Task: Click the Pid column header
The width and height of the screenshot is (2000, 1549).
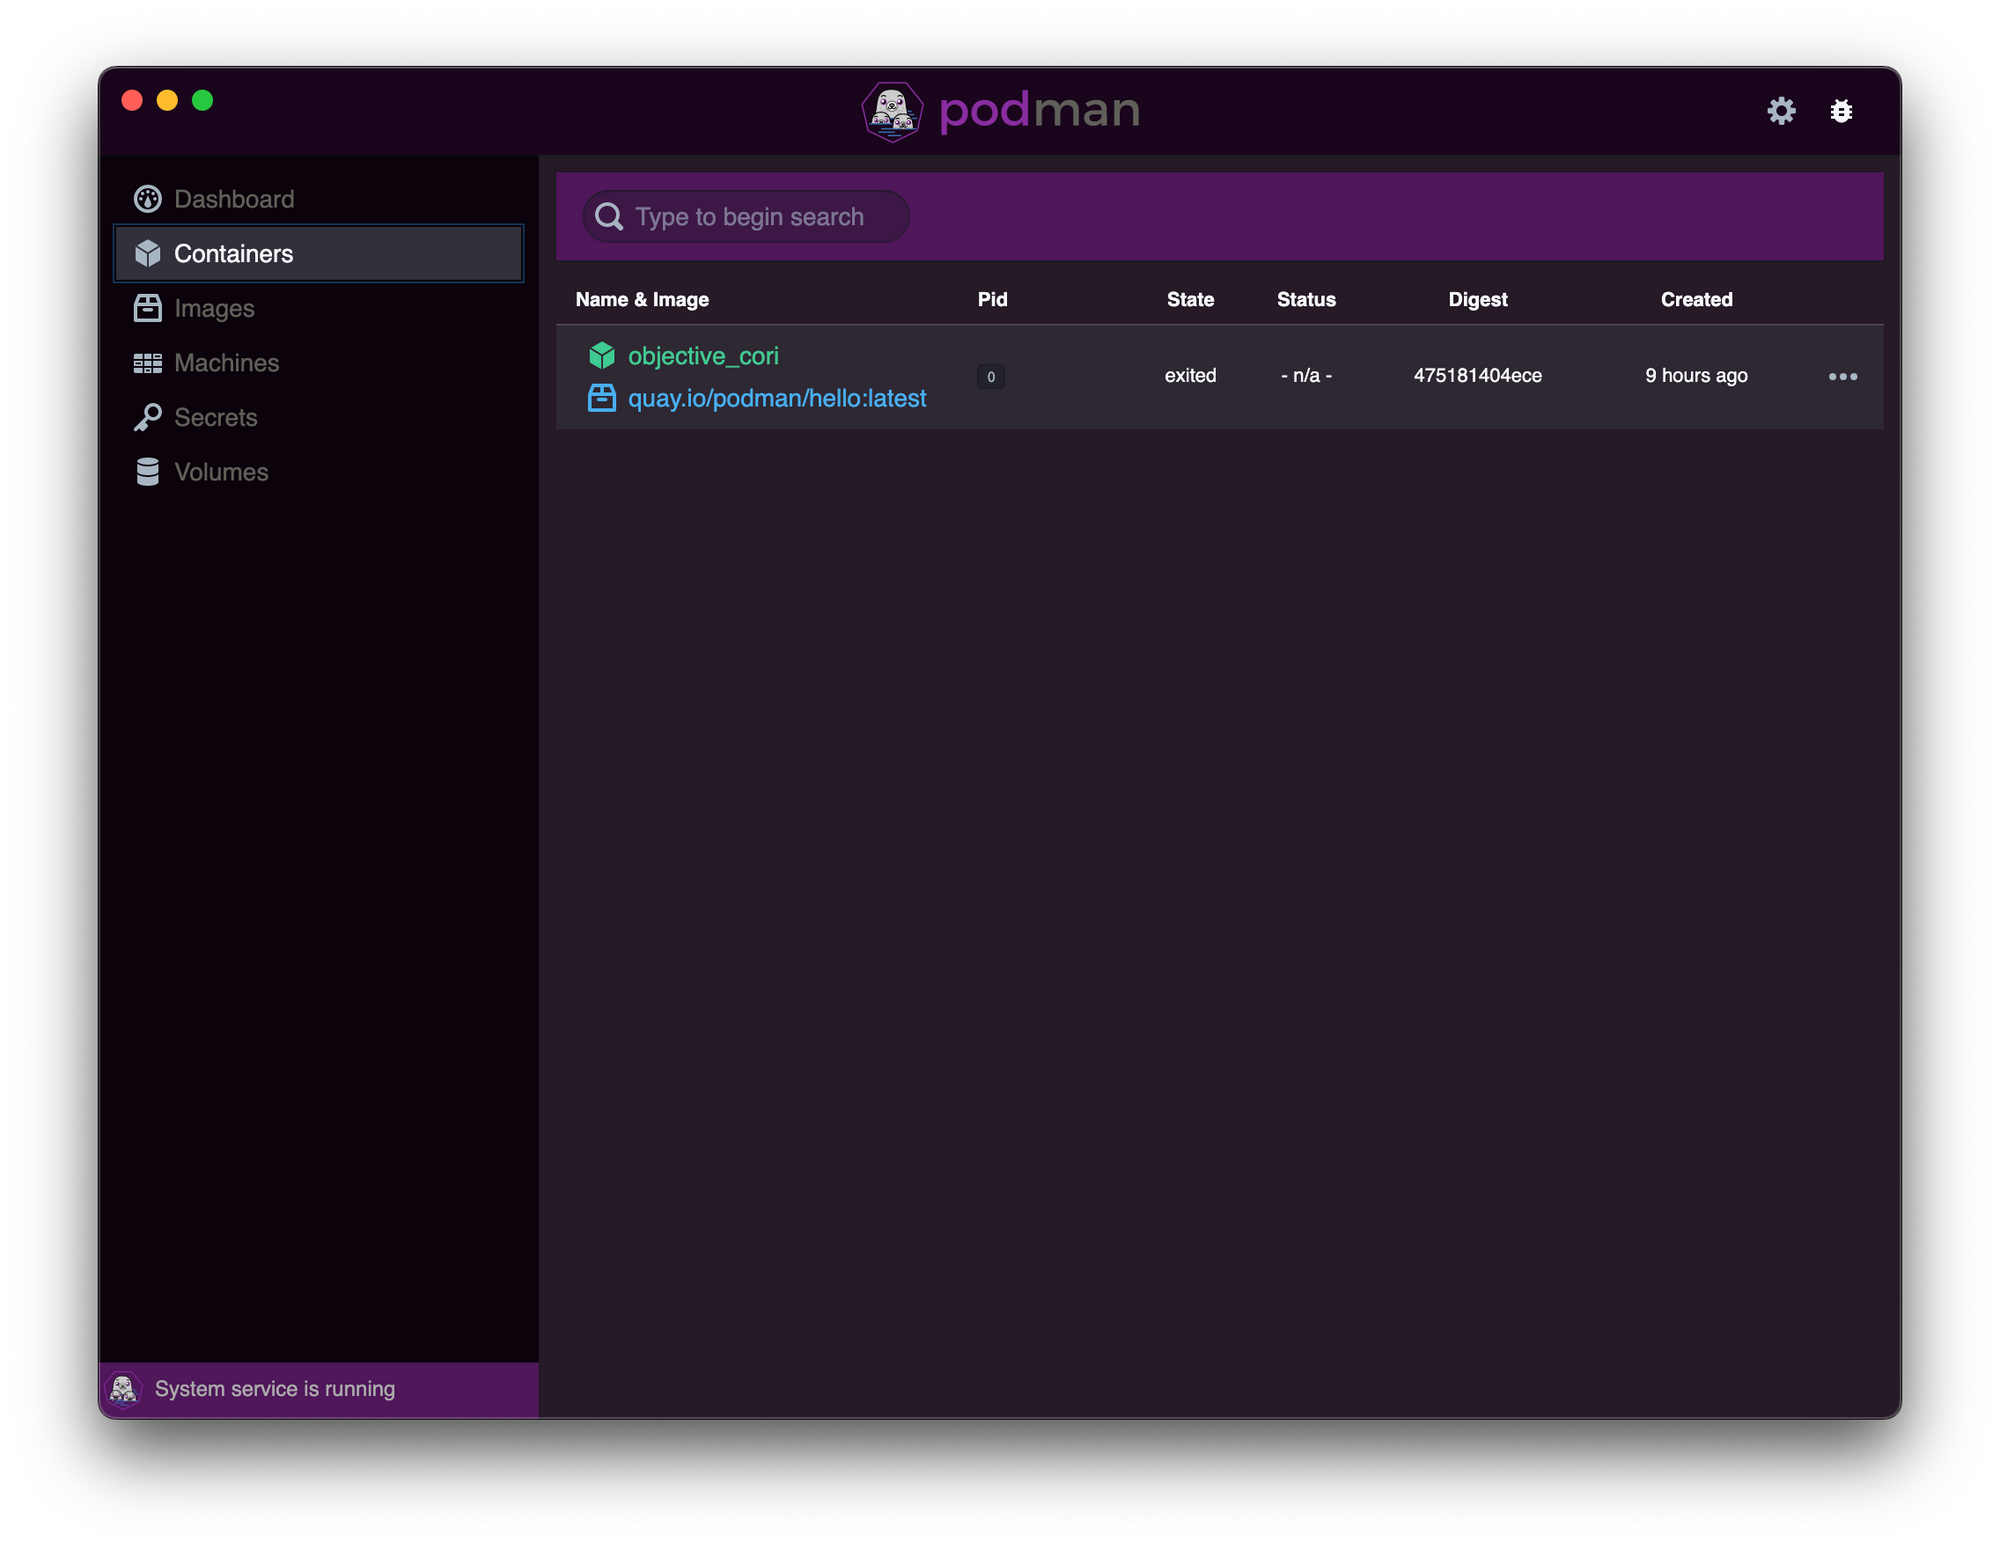Action: (992, 300)
